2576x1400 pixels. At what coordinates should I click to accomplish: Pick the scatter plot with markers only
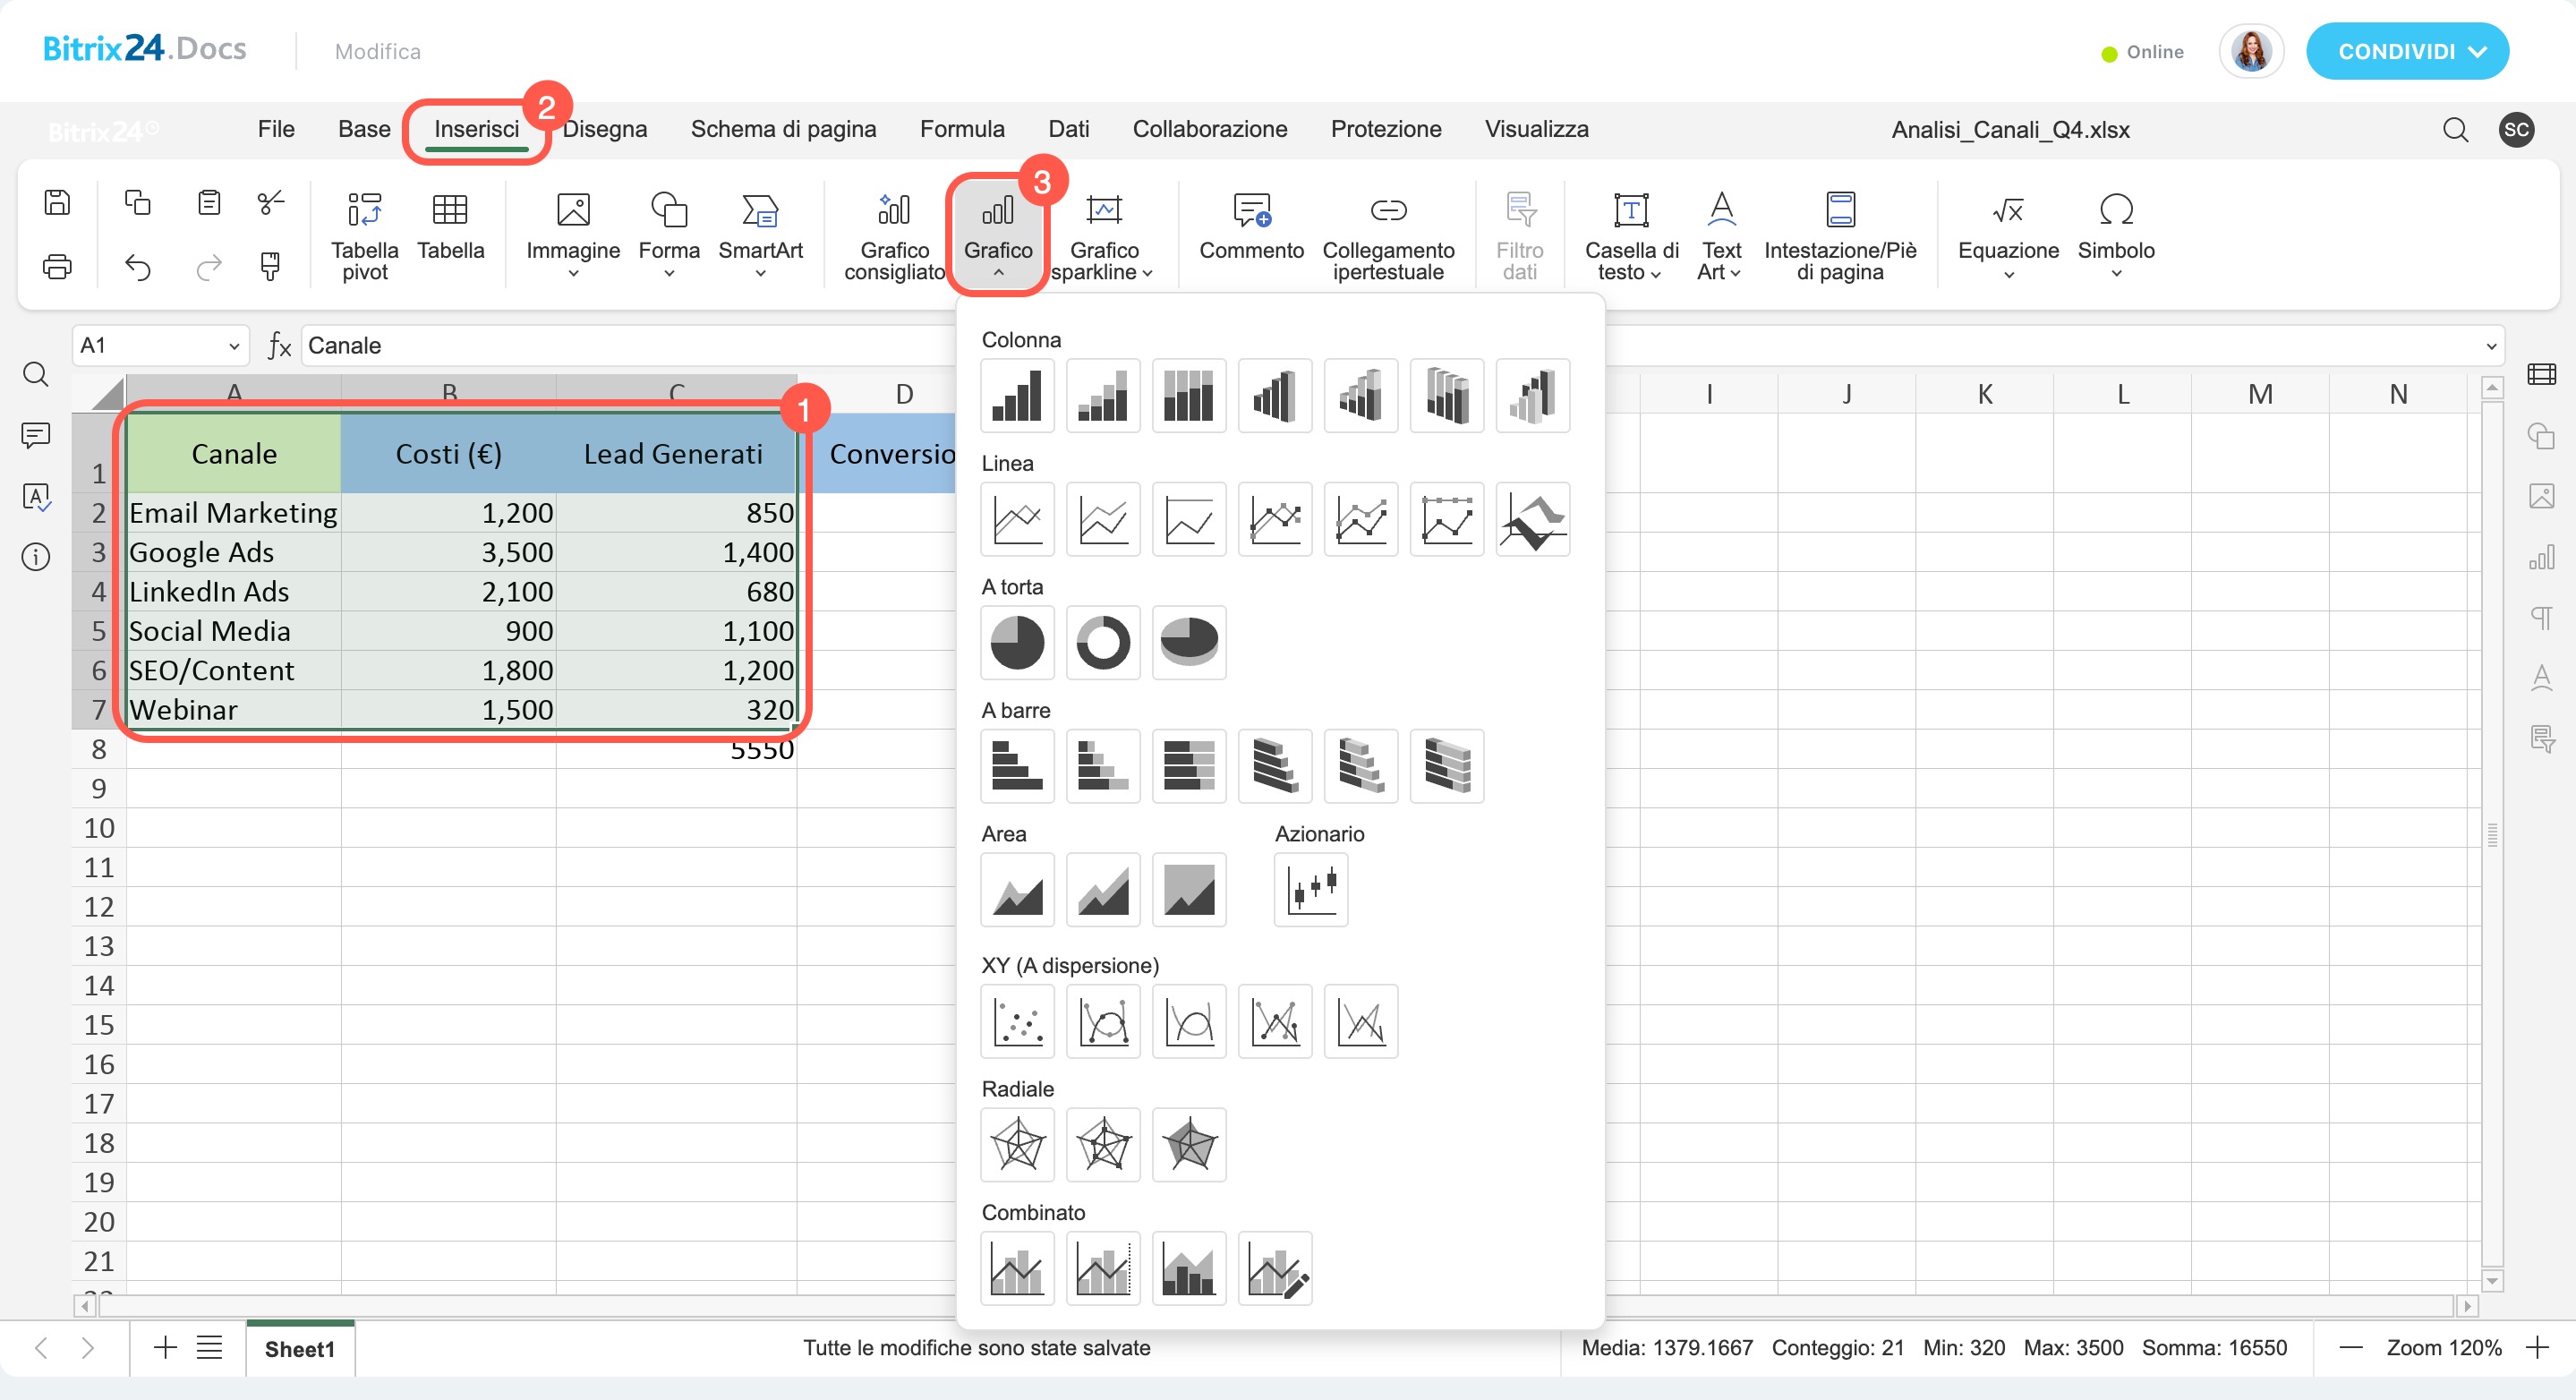1017,1021
